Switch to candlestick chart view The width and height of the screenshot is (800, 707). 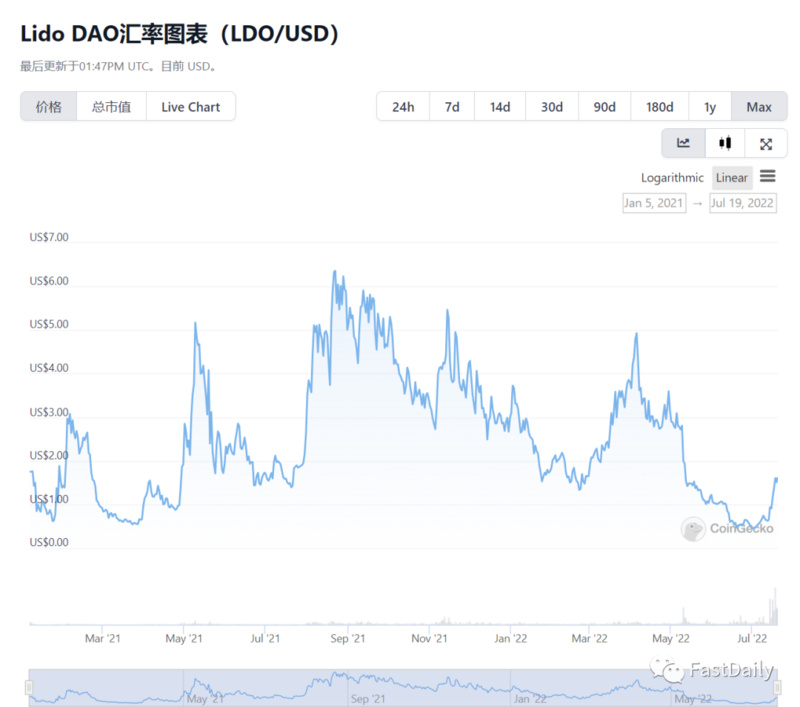click(x=725, y=143)
